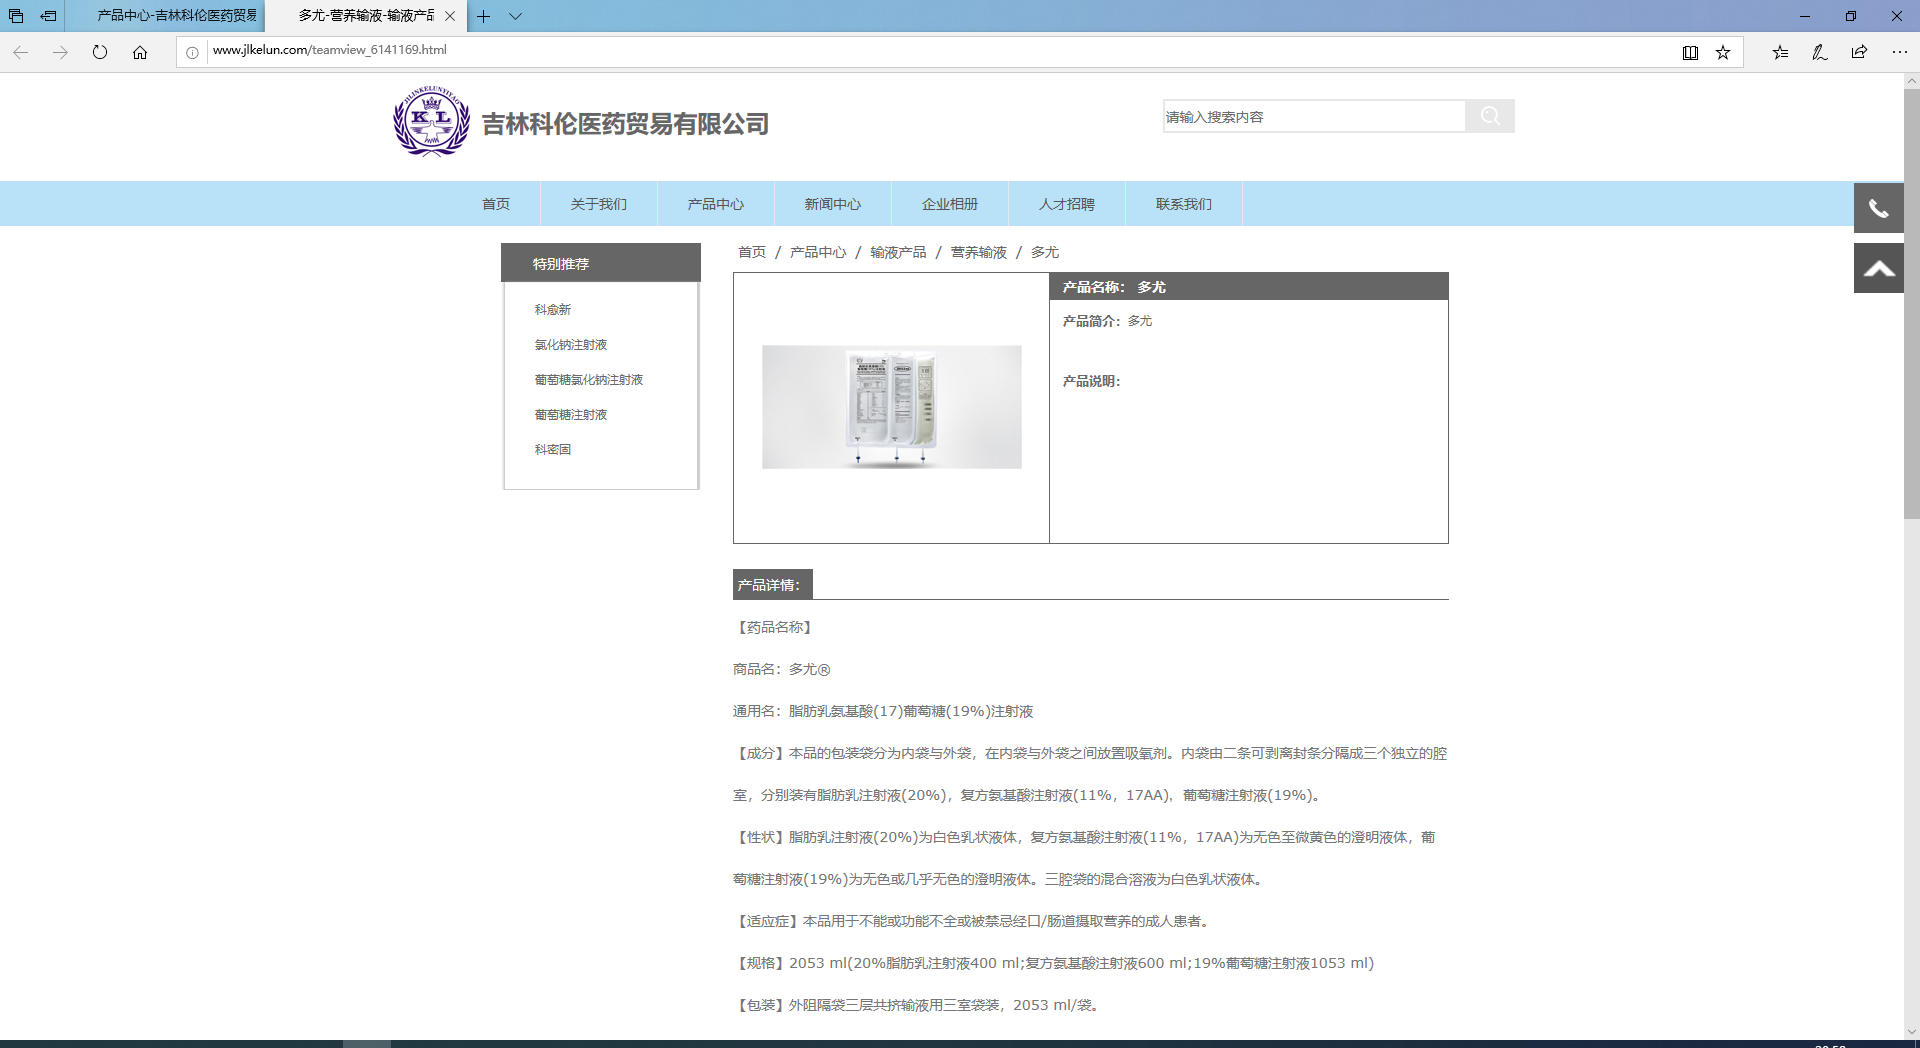
Task: Open 新闻中心 navigation item
Action: pos(833,204)
